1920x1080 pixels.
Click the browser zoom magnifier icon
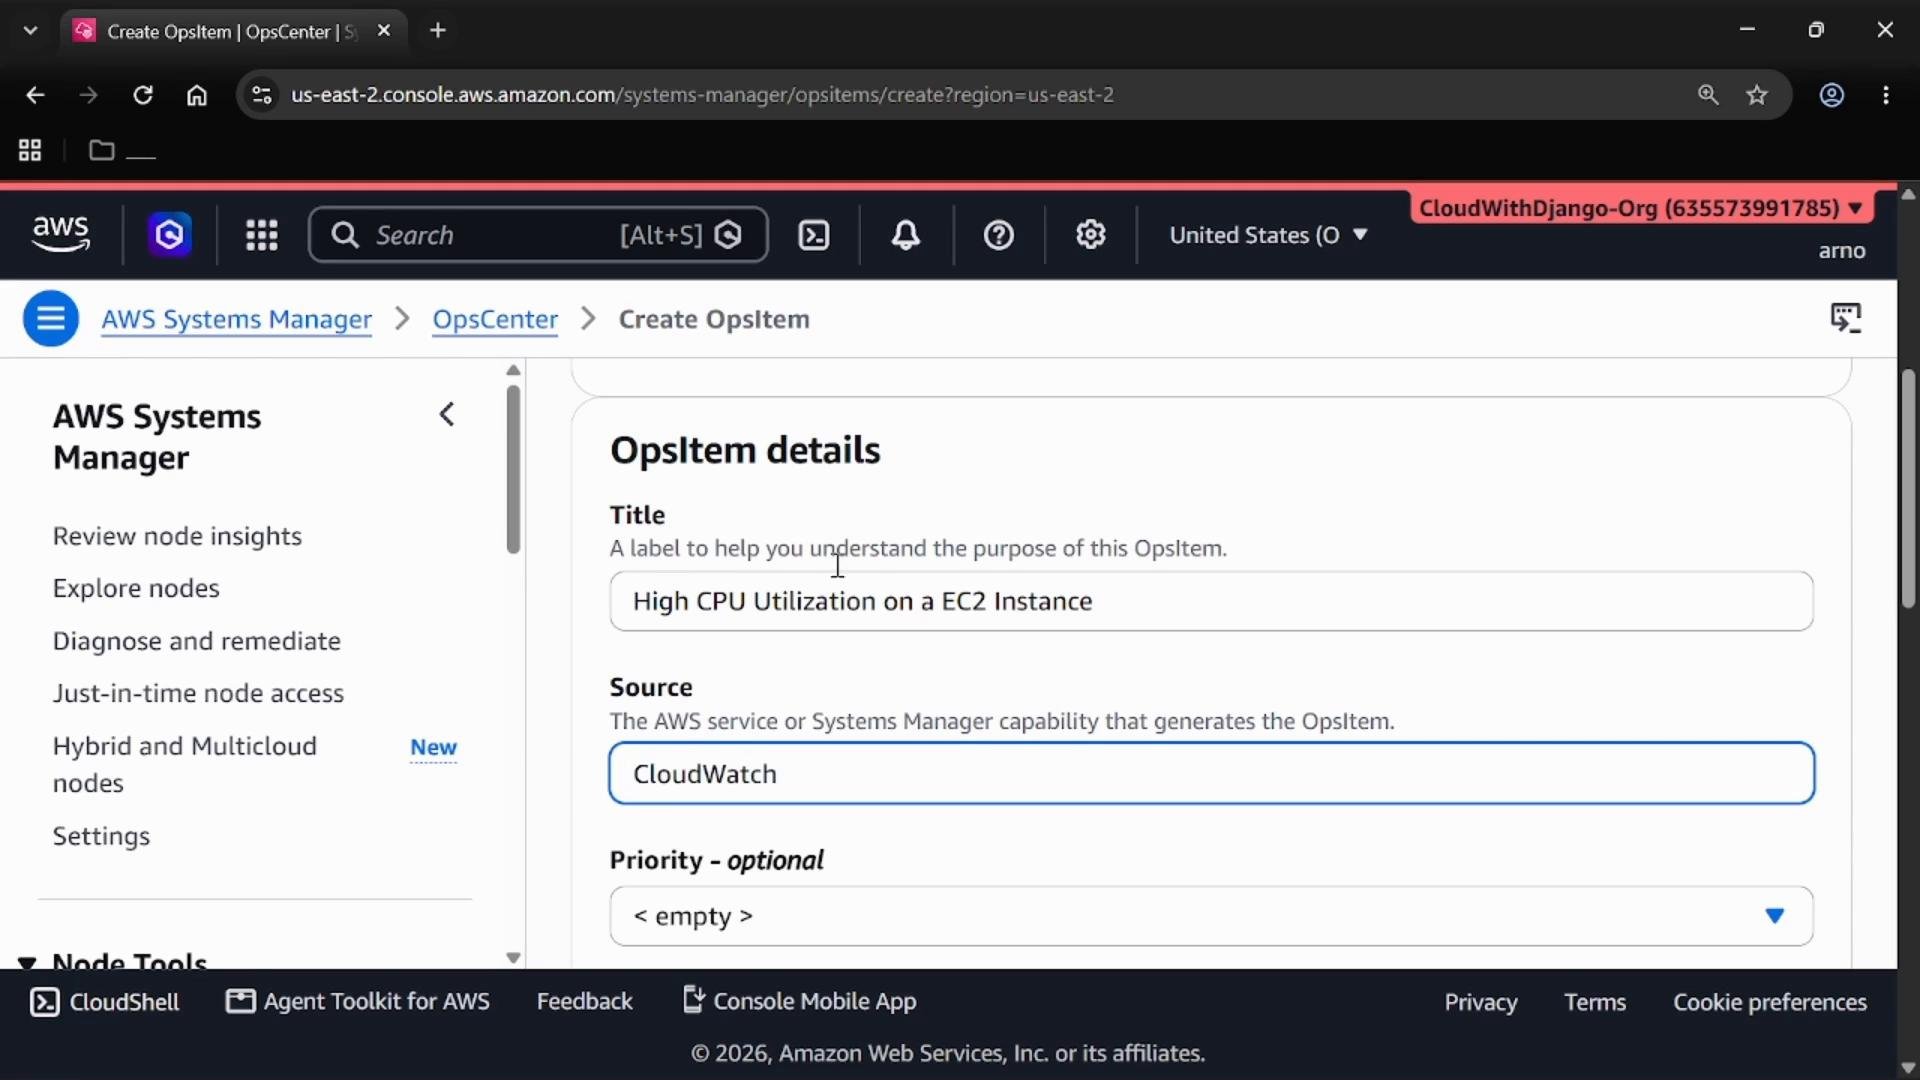1708,95
